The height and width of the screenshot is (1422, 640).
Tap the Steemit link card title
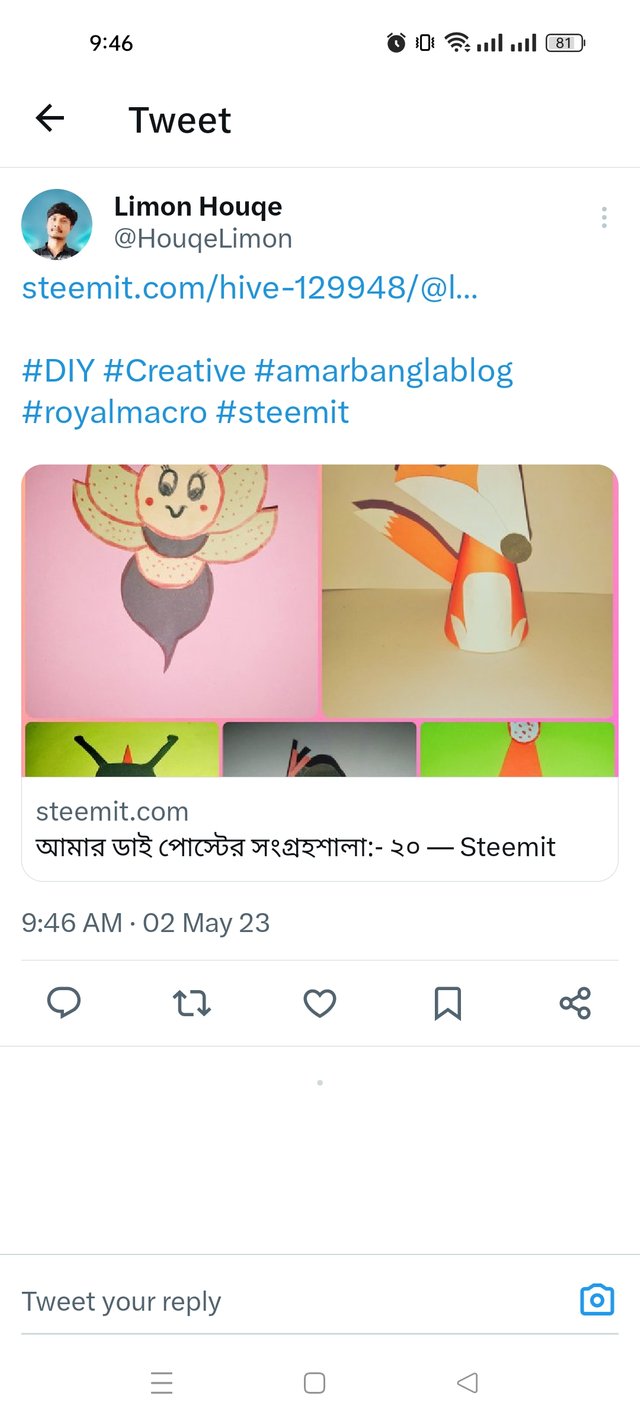pos(295,847)
